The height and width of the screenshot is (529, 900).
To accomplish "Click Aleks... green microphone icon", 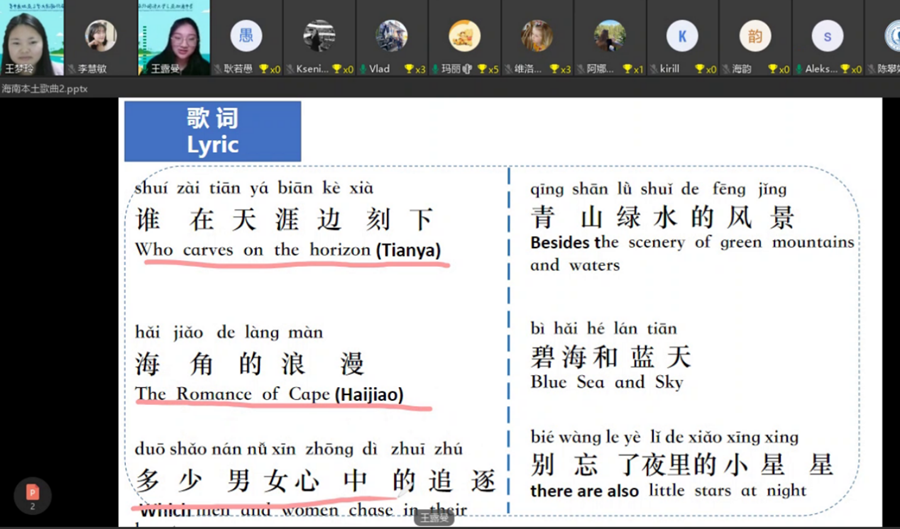I will 799,69.
